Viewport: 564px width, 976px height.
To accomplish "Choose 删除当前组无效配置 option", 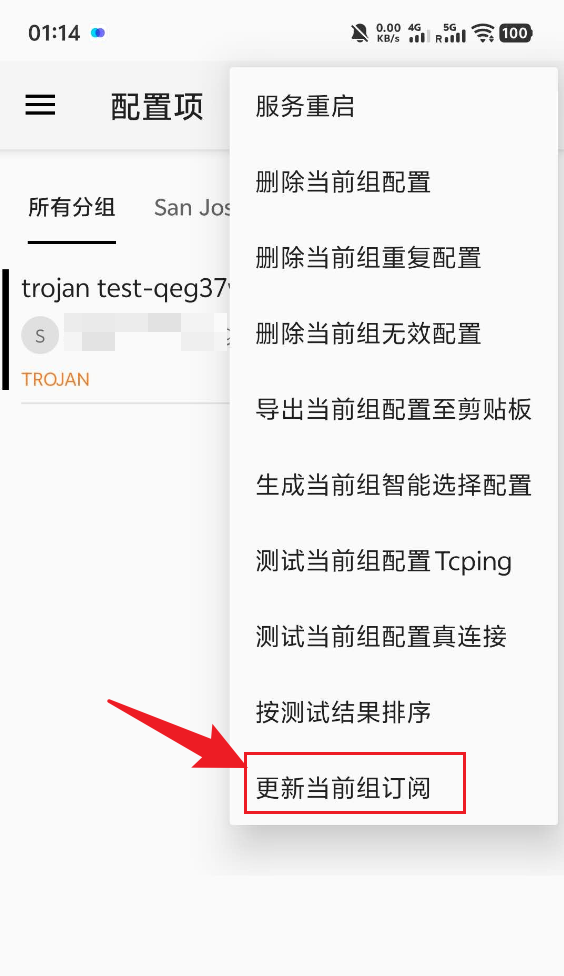I will pos(393,334).
